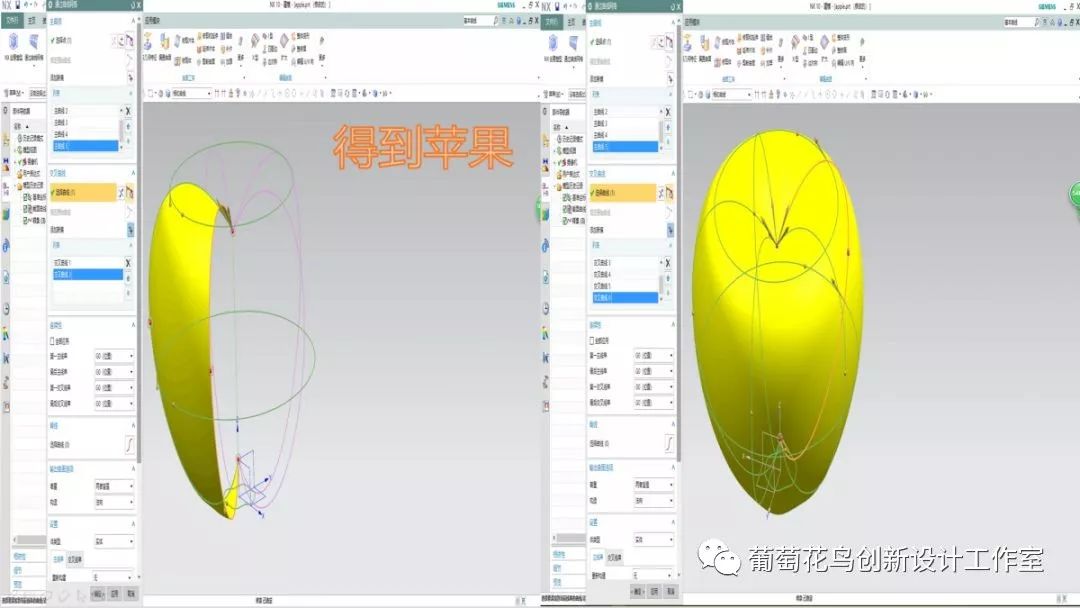Open 第一交叉线串 continuity dropdown, left dialog
1080x608 pixels.
[114, 388]
